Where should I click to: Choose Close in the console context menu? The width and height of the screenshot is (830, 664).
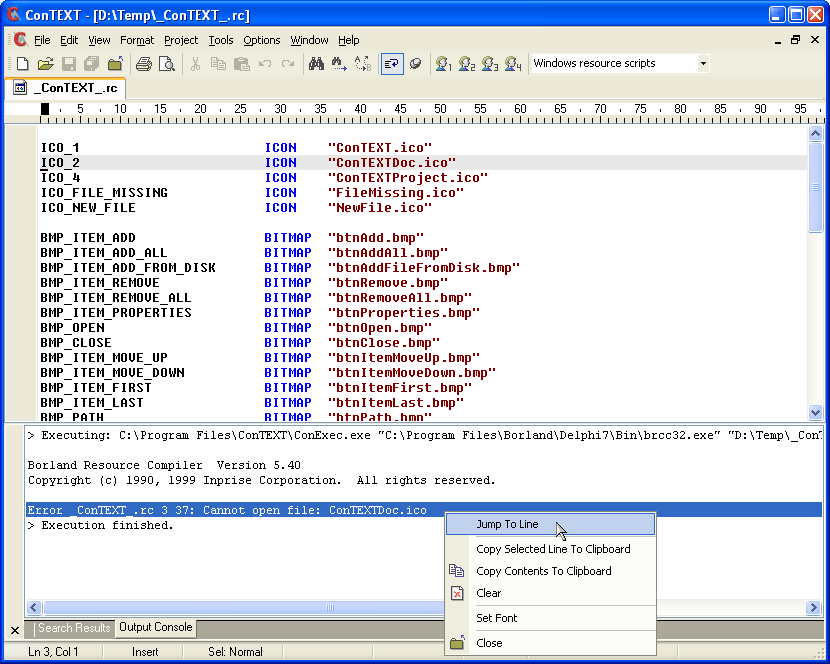[551, 643]
